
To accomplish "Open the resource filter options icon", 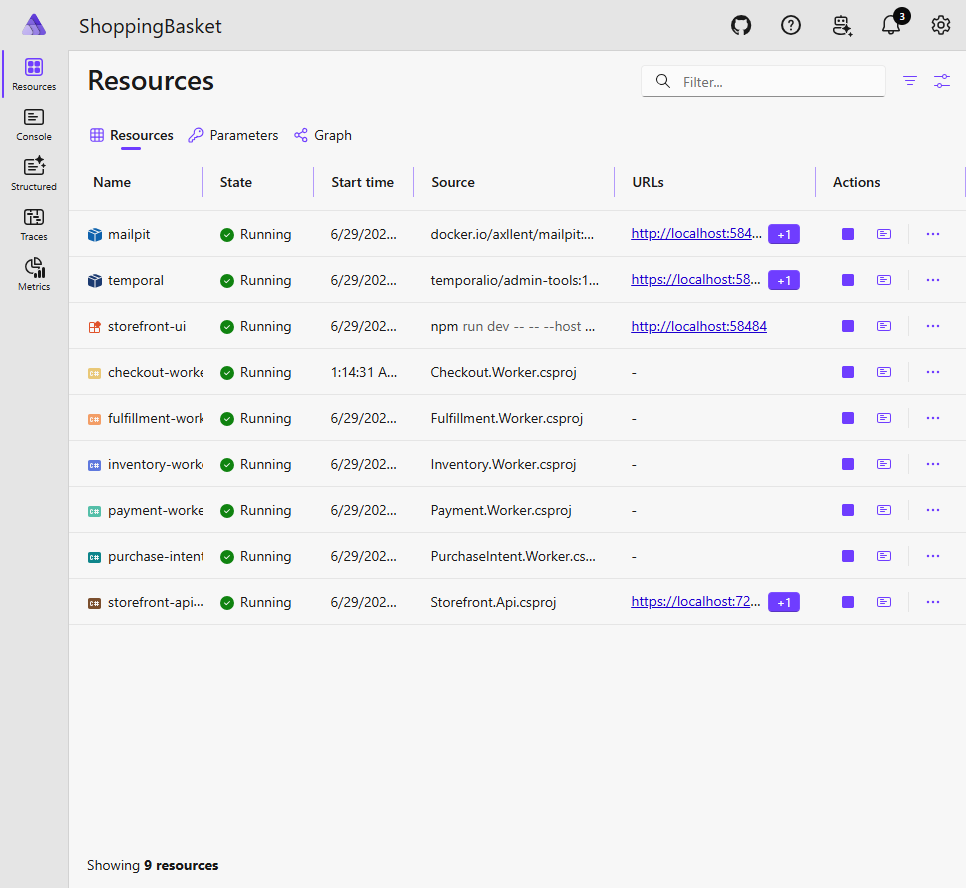I will [909, 81].
